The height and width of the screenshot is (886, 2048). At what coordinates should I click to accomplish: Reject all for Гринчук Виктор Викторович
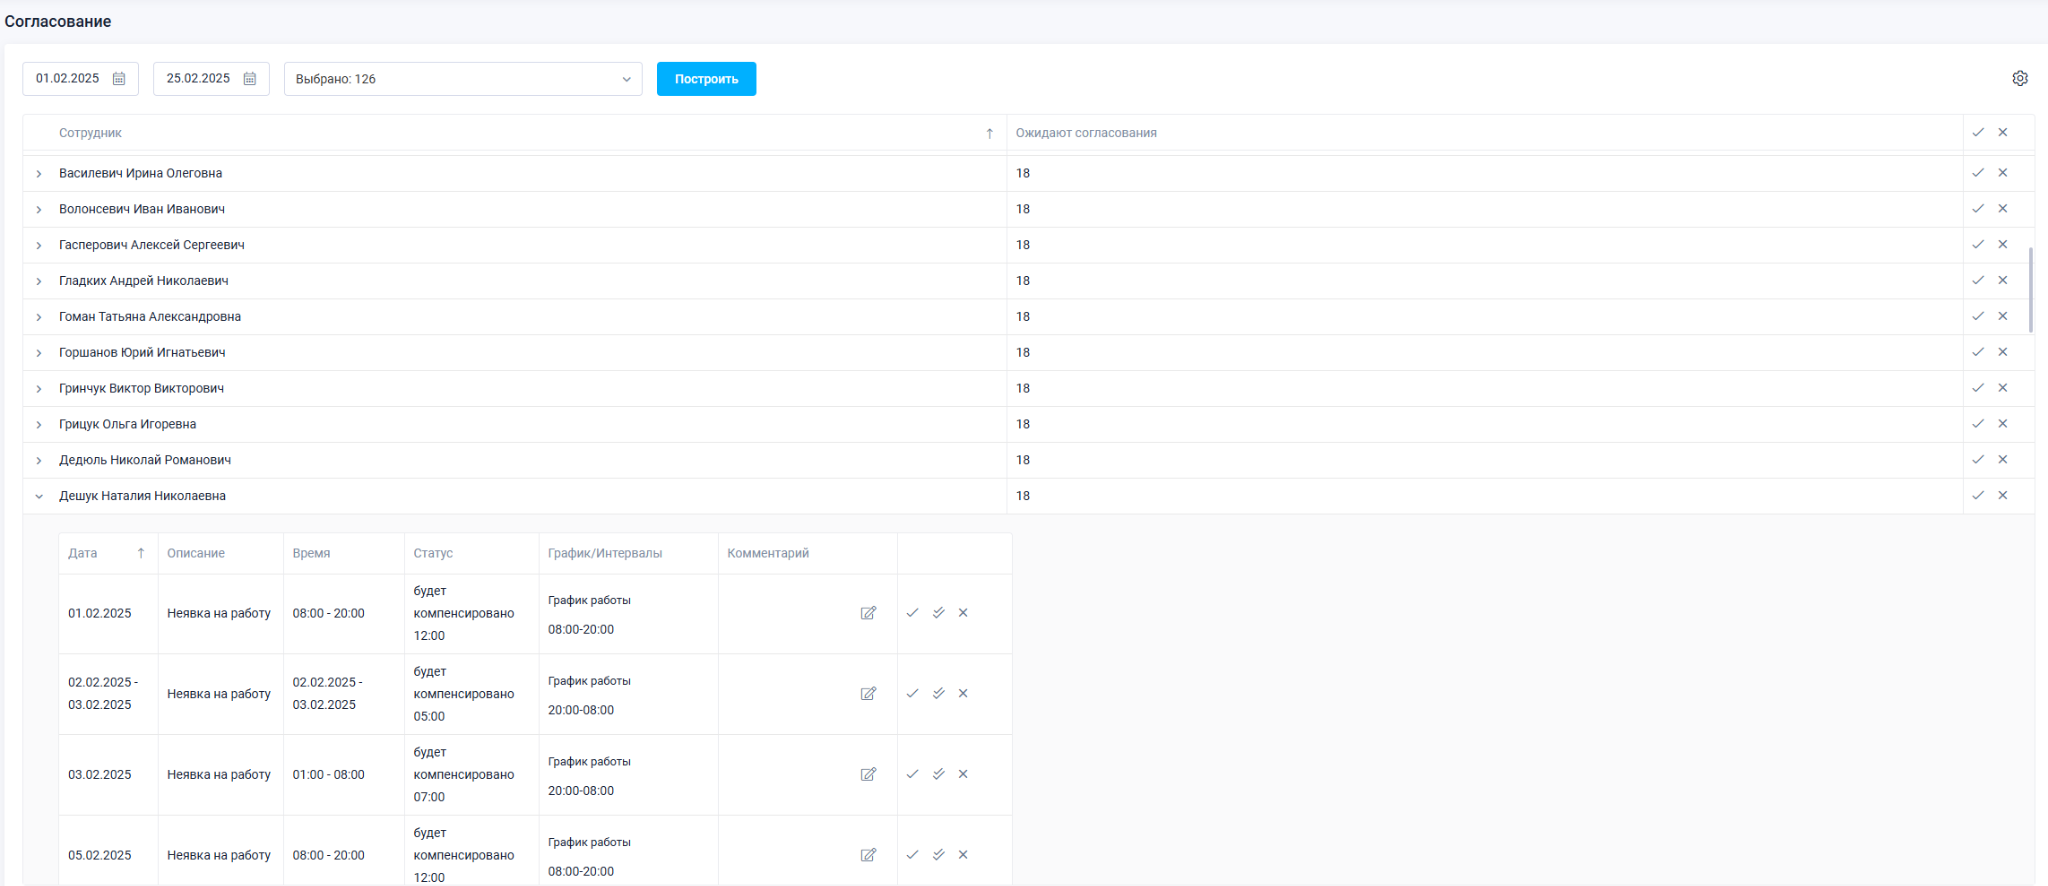tap(2002, 388)
